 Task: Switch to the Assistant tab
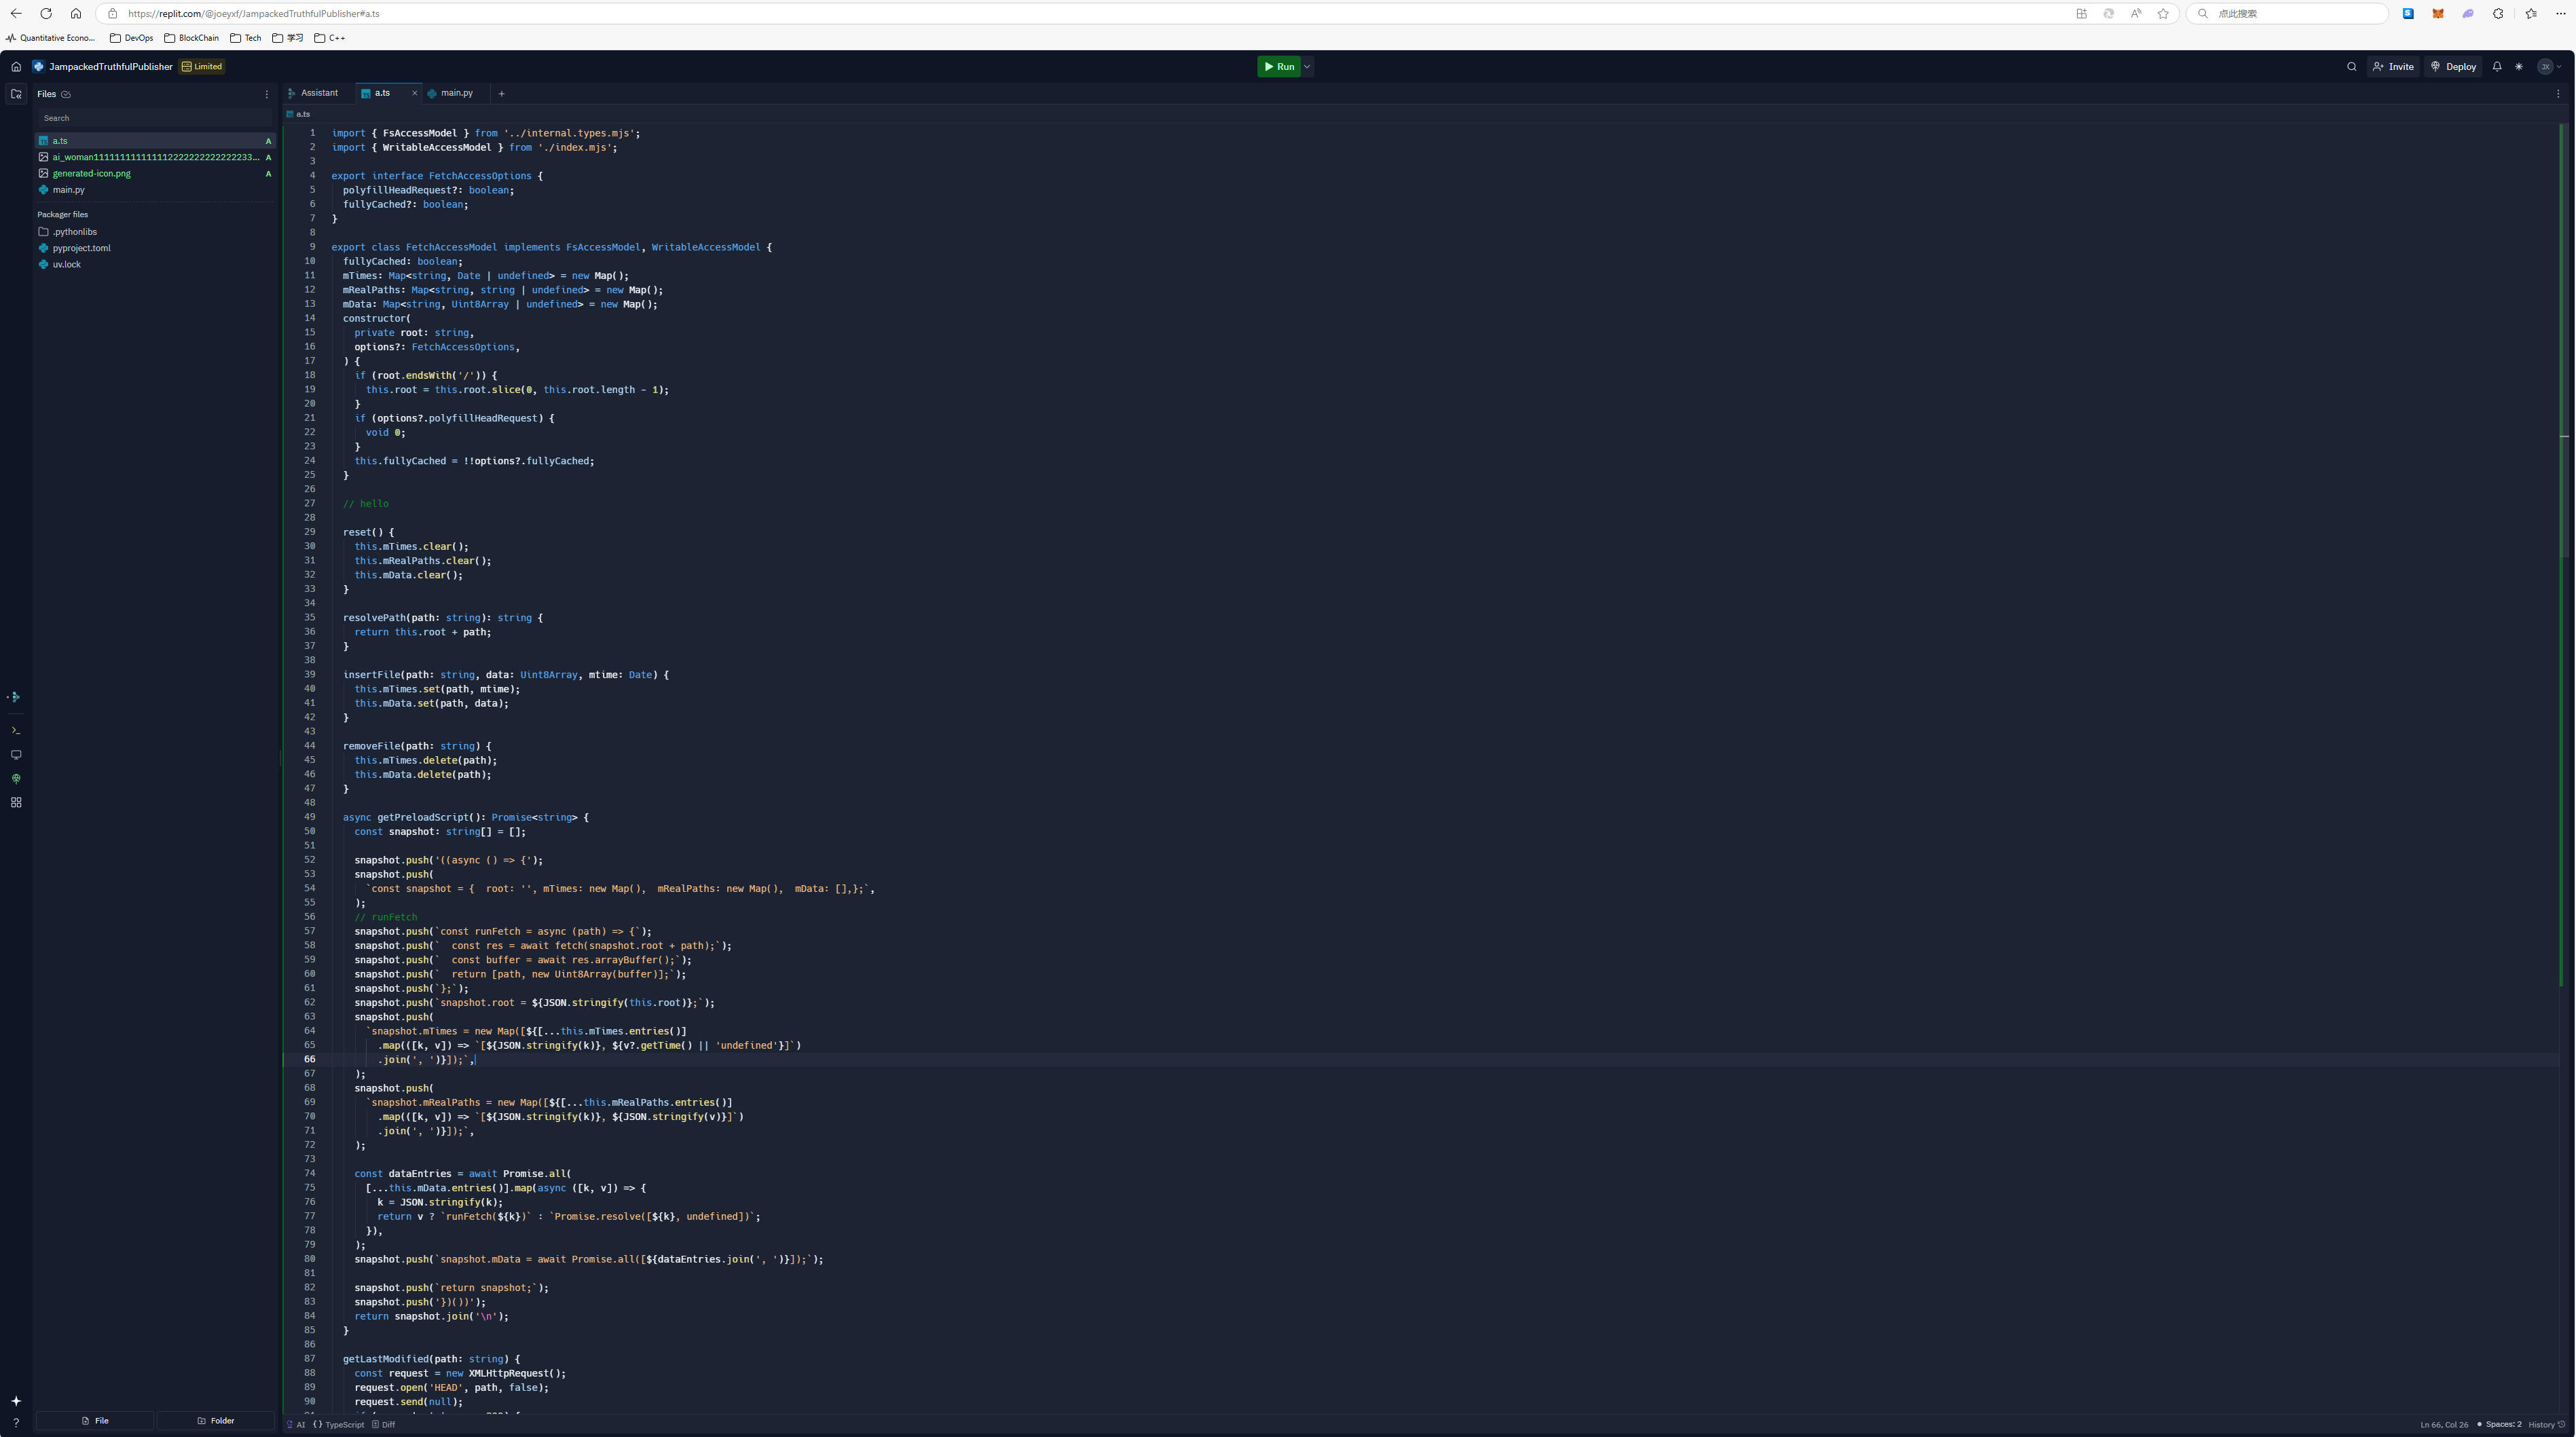point(319,93)
